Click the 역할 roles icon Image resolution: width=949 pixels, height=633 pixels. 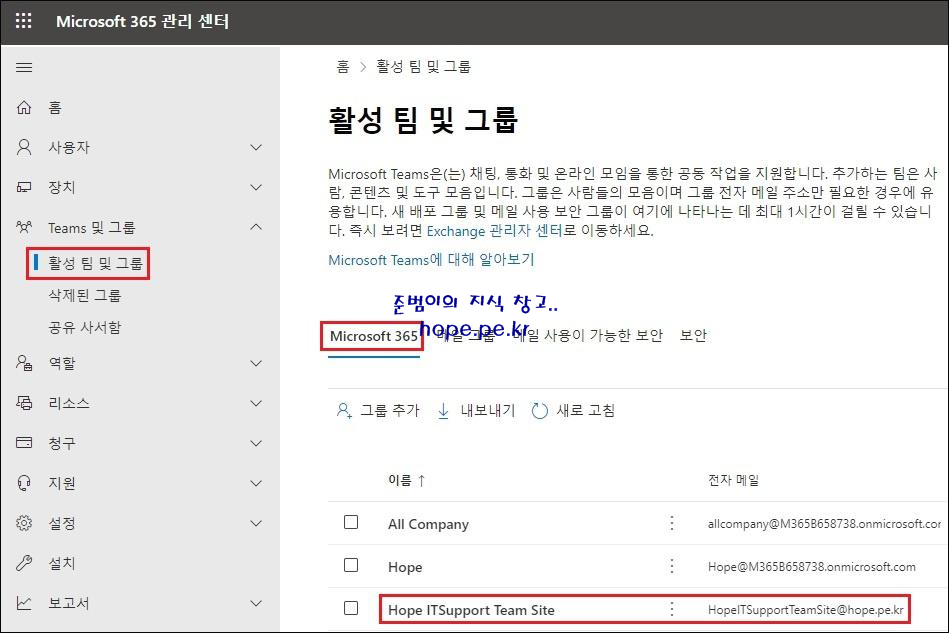point(24,363)
